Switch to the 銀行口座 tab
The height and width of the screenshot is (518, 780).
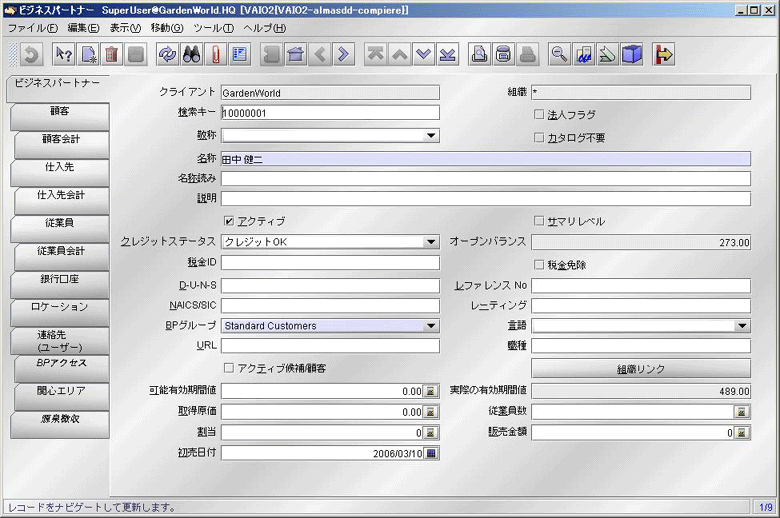pyautogui.click(x=60, y=284)
